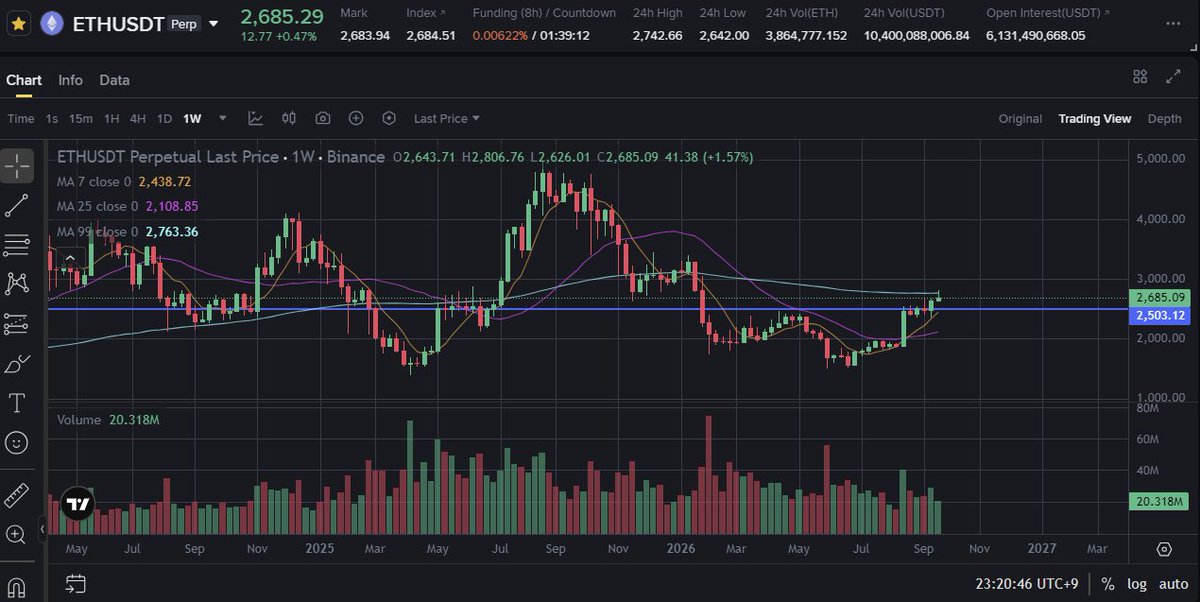Open chart settings hexagon icon in toolbar
This screenshot has height=602, width=1200.
pos(389,118)
